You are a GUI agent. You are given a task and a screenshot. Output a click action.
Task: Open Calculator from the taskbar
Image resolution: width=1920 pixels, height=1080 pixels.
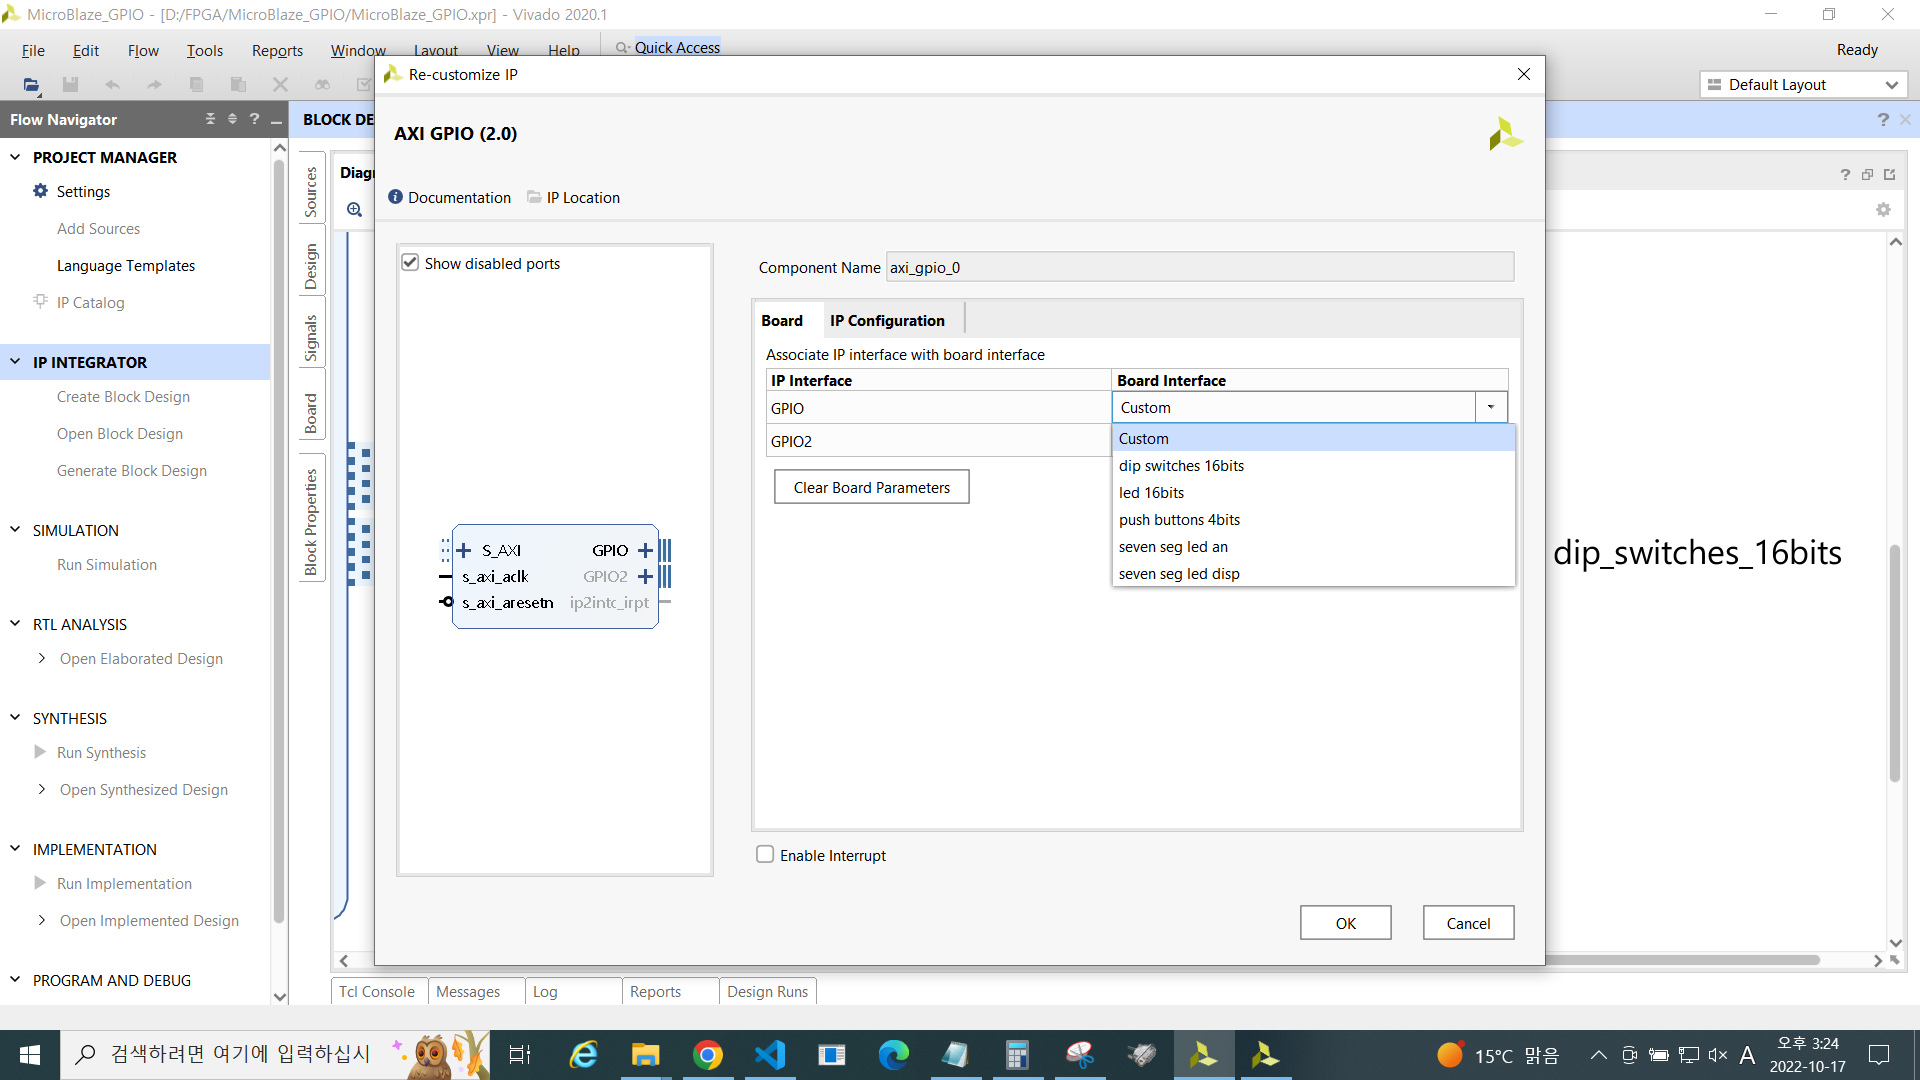[1017, 1055]
